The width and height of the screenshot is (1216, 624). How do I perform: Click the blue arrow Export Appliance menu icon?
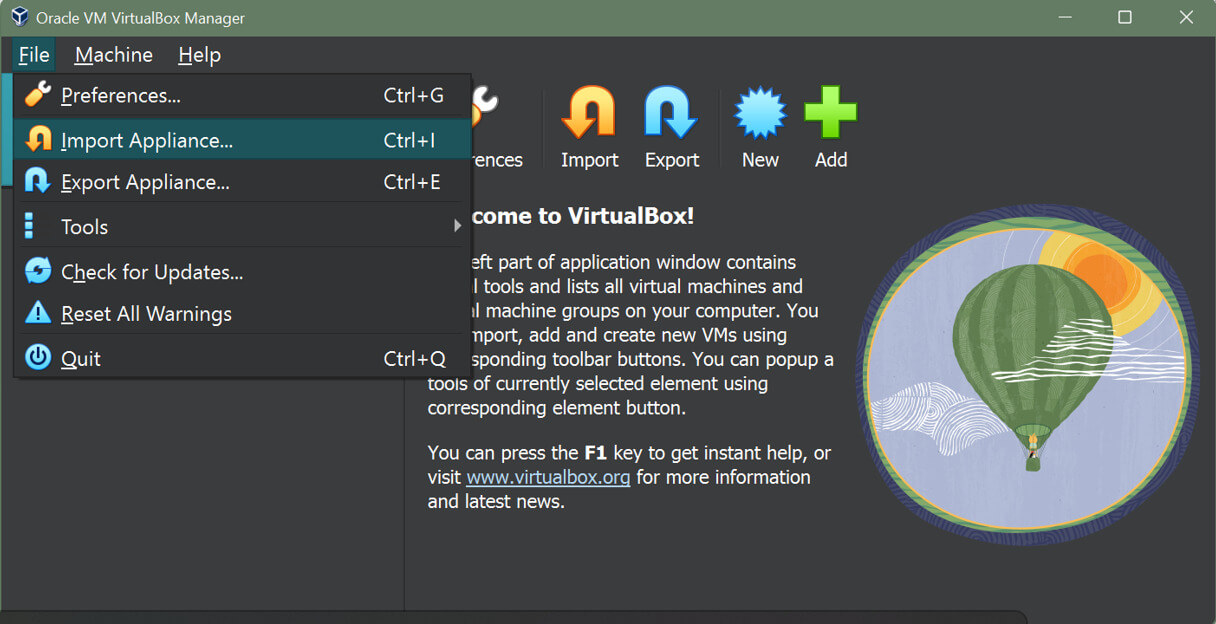coord(38,181)
